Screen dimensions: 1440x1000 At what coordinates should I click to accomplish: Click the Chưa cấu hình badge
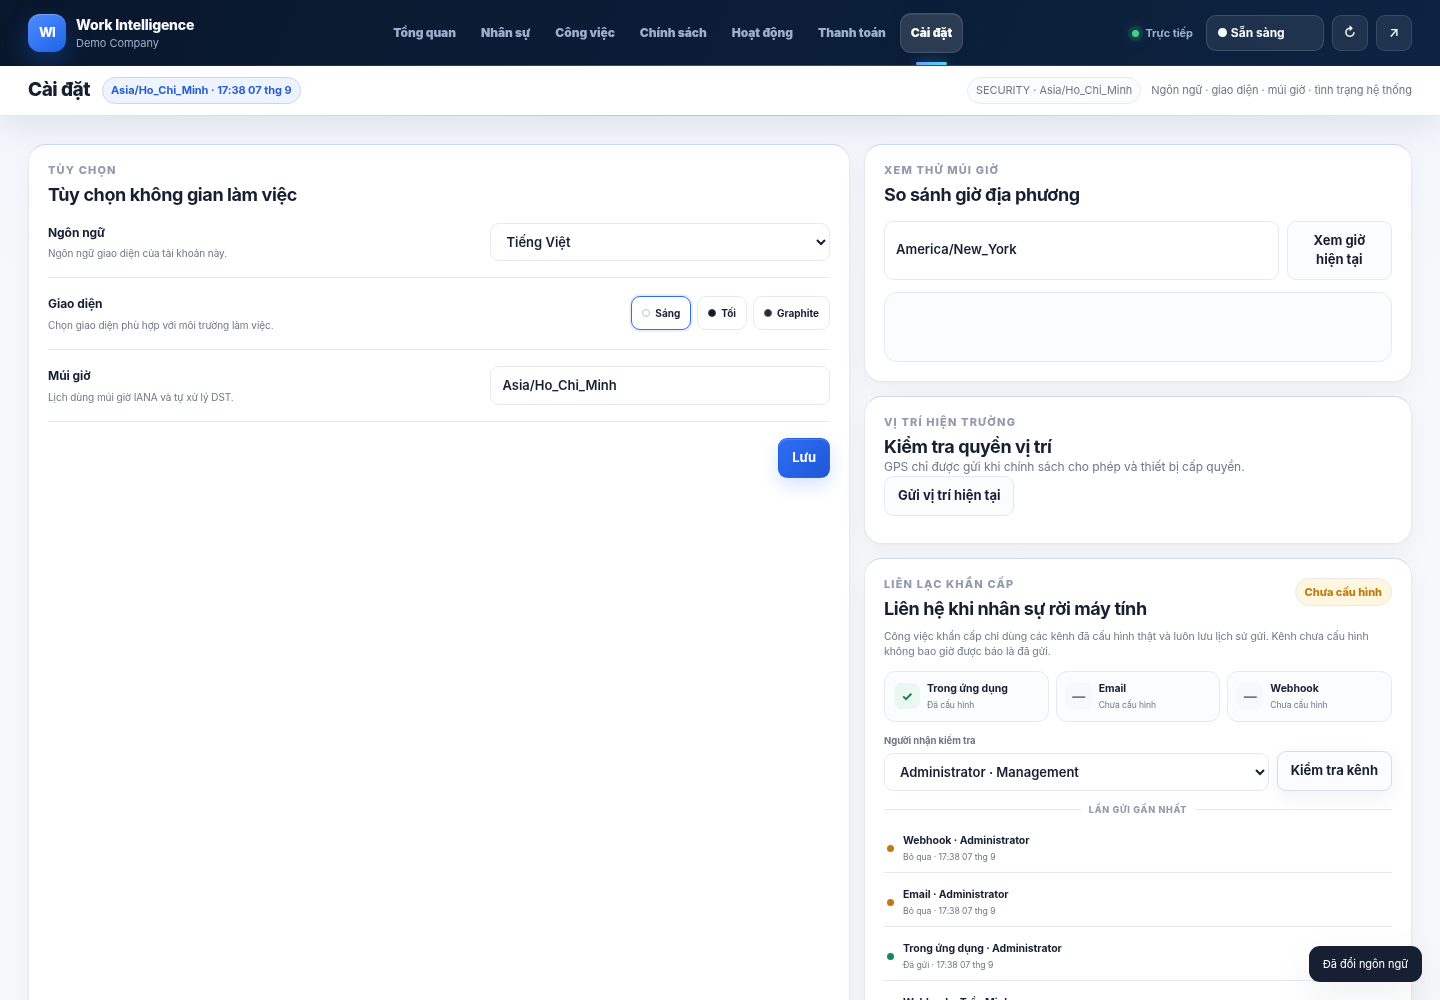click(1343, 592)
